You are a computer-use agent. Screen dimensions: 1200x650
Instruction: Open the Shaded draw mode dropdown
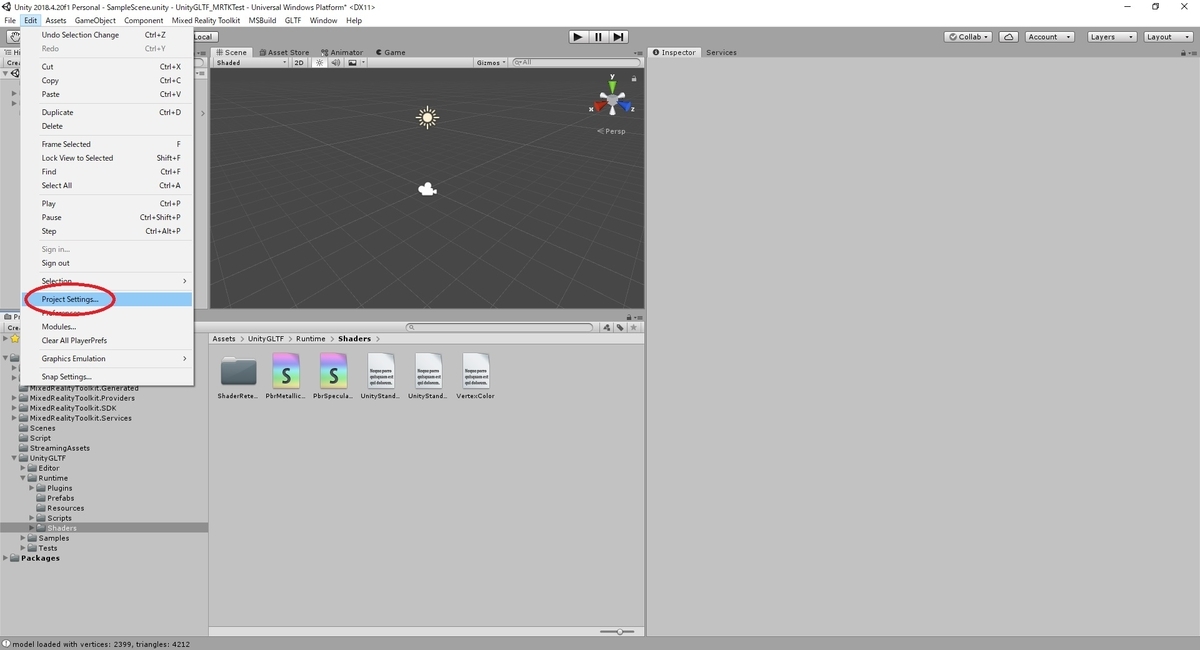click(250, 62)
